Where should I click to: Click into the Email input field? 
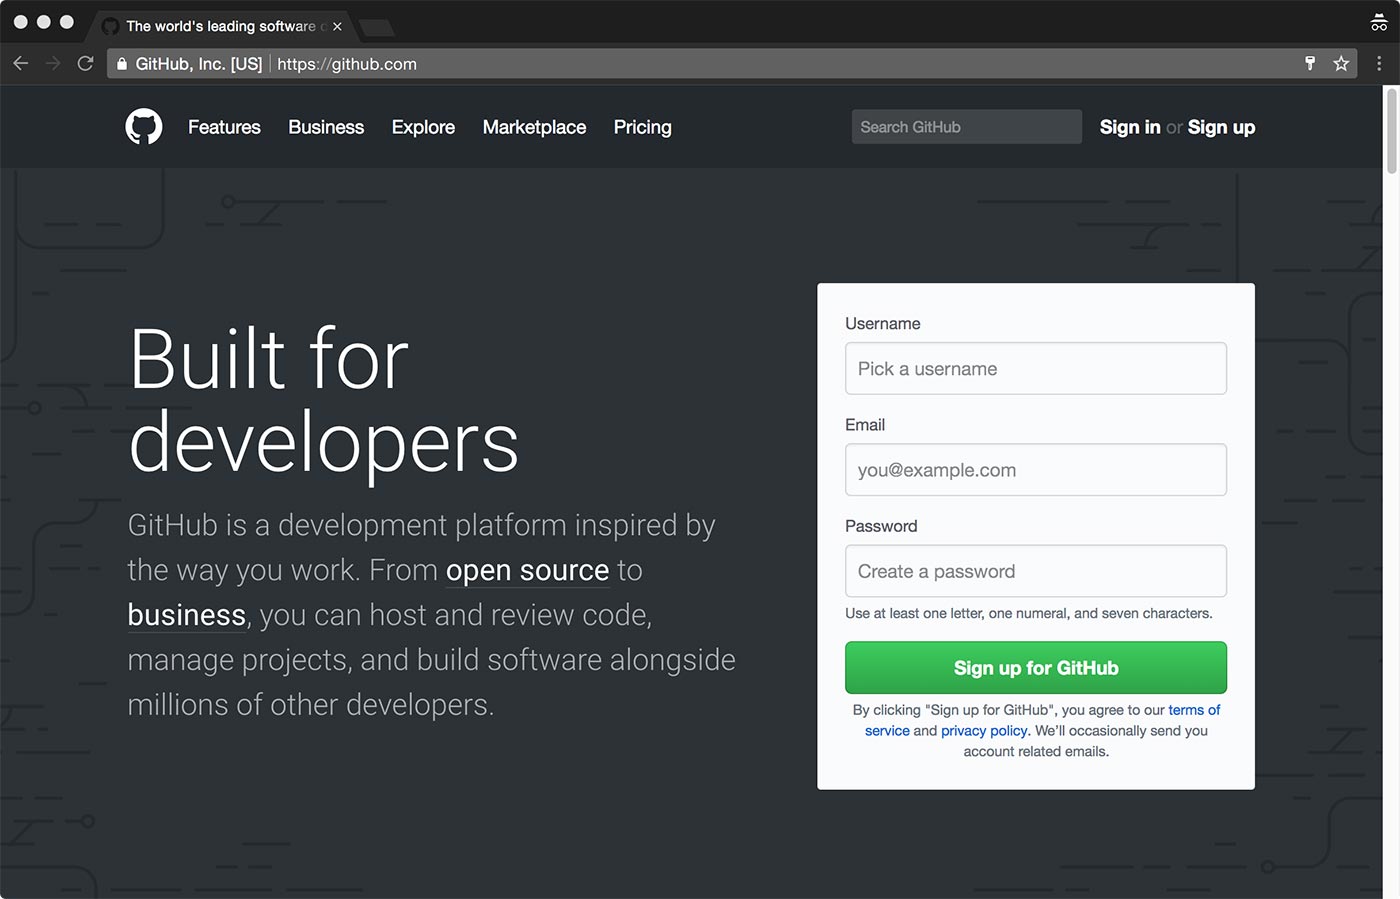pyautogui.click(x=1036, y=470)
